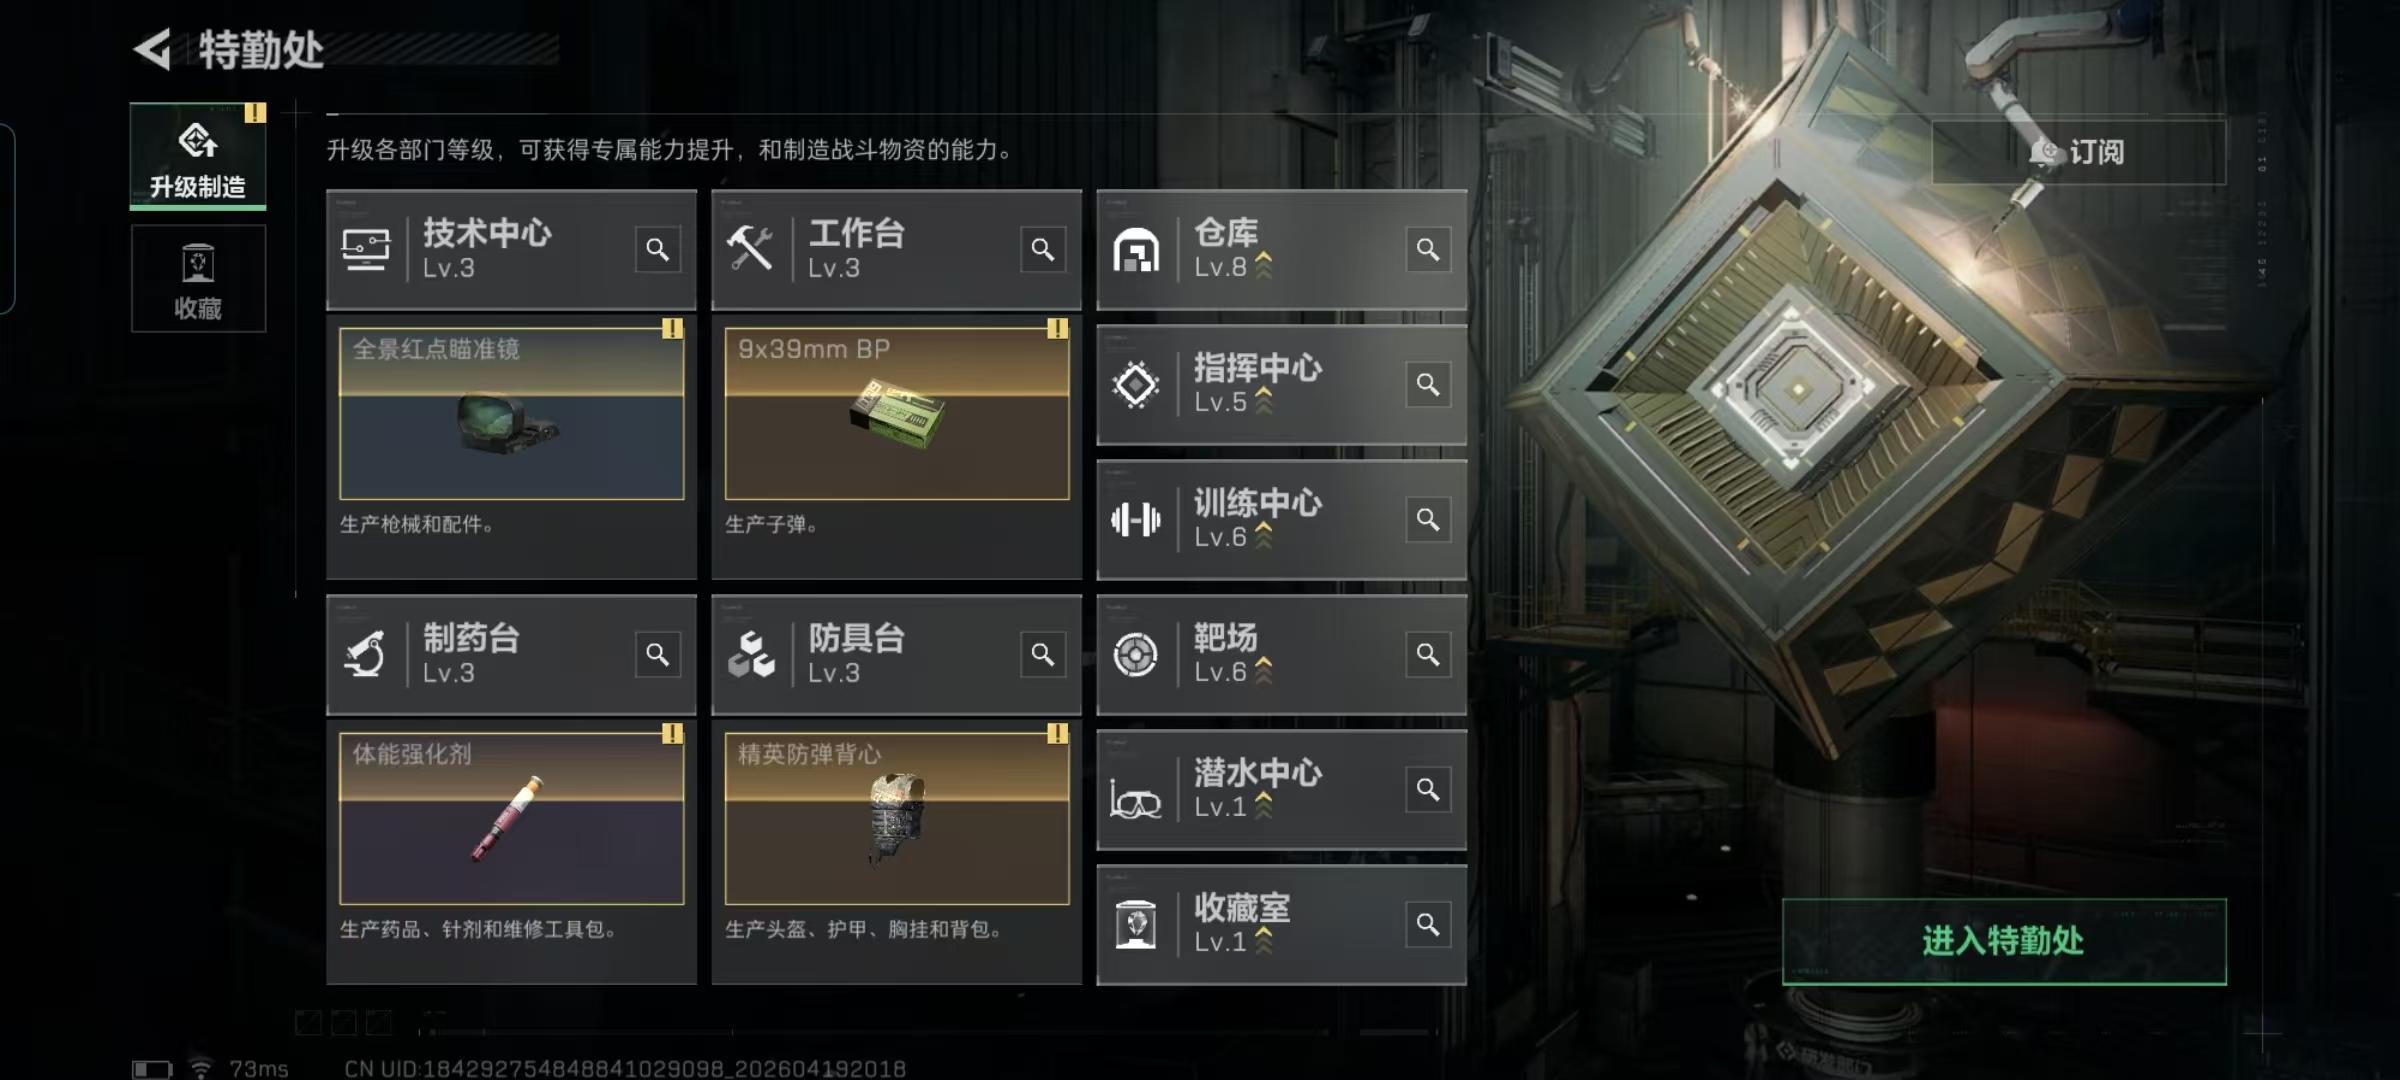Image resolution: width=2400 pixels, height=1080 pixels.
Task: Inspect 工作台 with its magnifier icon
Action: 1042,249
